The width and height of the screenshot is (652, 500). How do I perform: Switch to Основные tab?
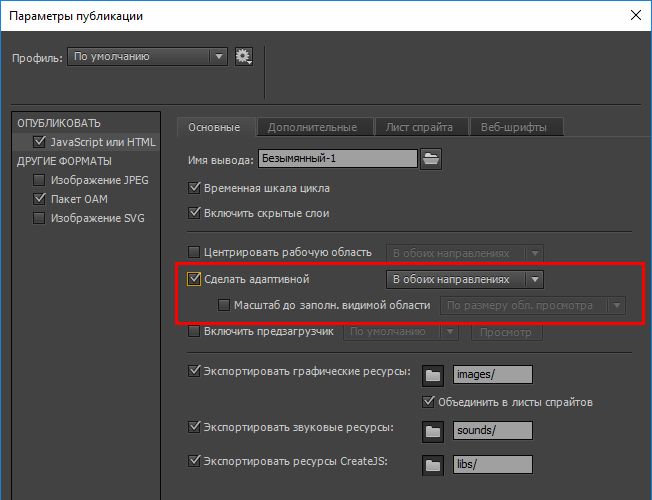click(214, 127)
